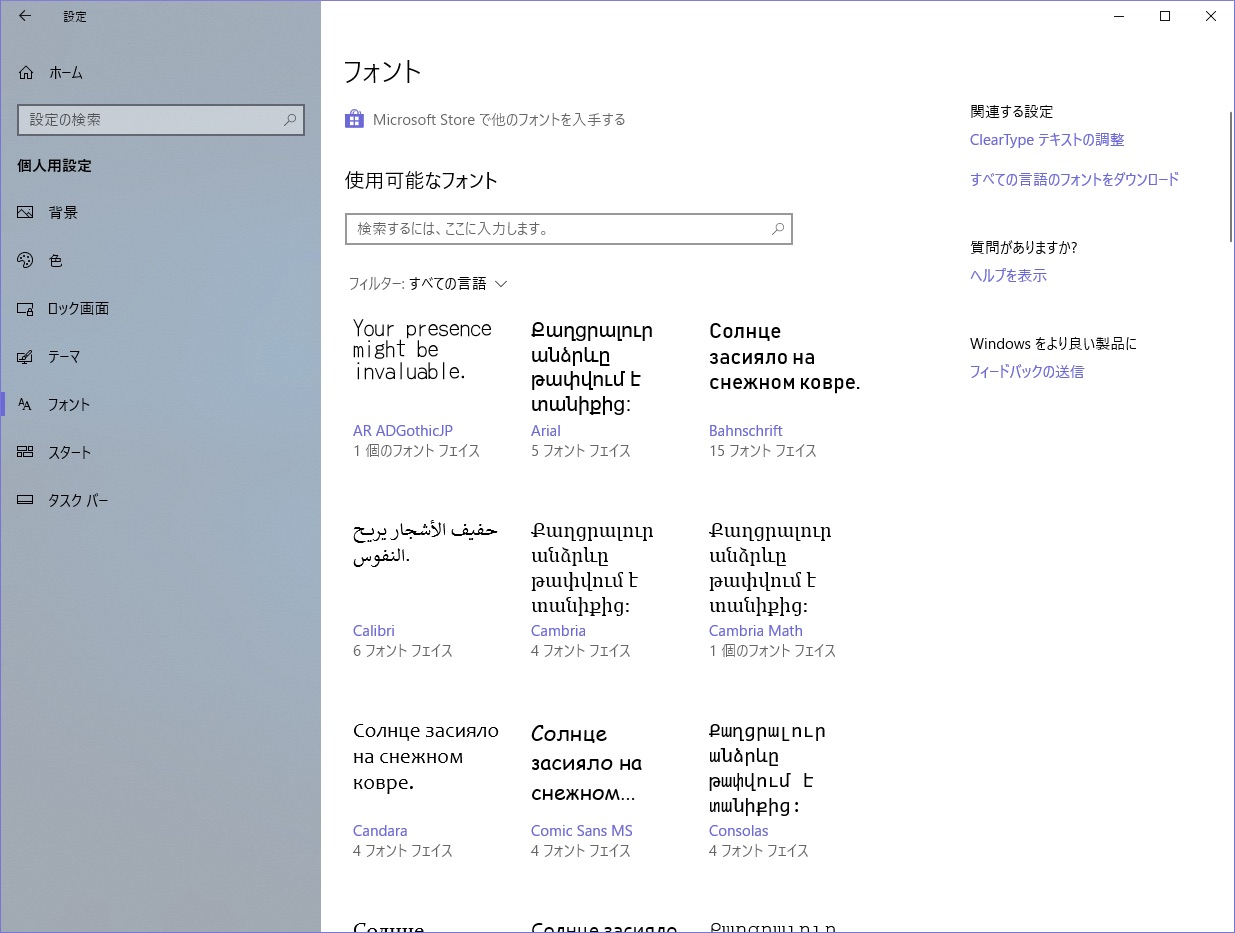1235x933 pixels.
Task: Click the magnifier in the font search box
Action: [778, 229]
